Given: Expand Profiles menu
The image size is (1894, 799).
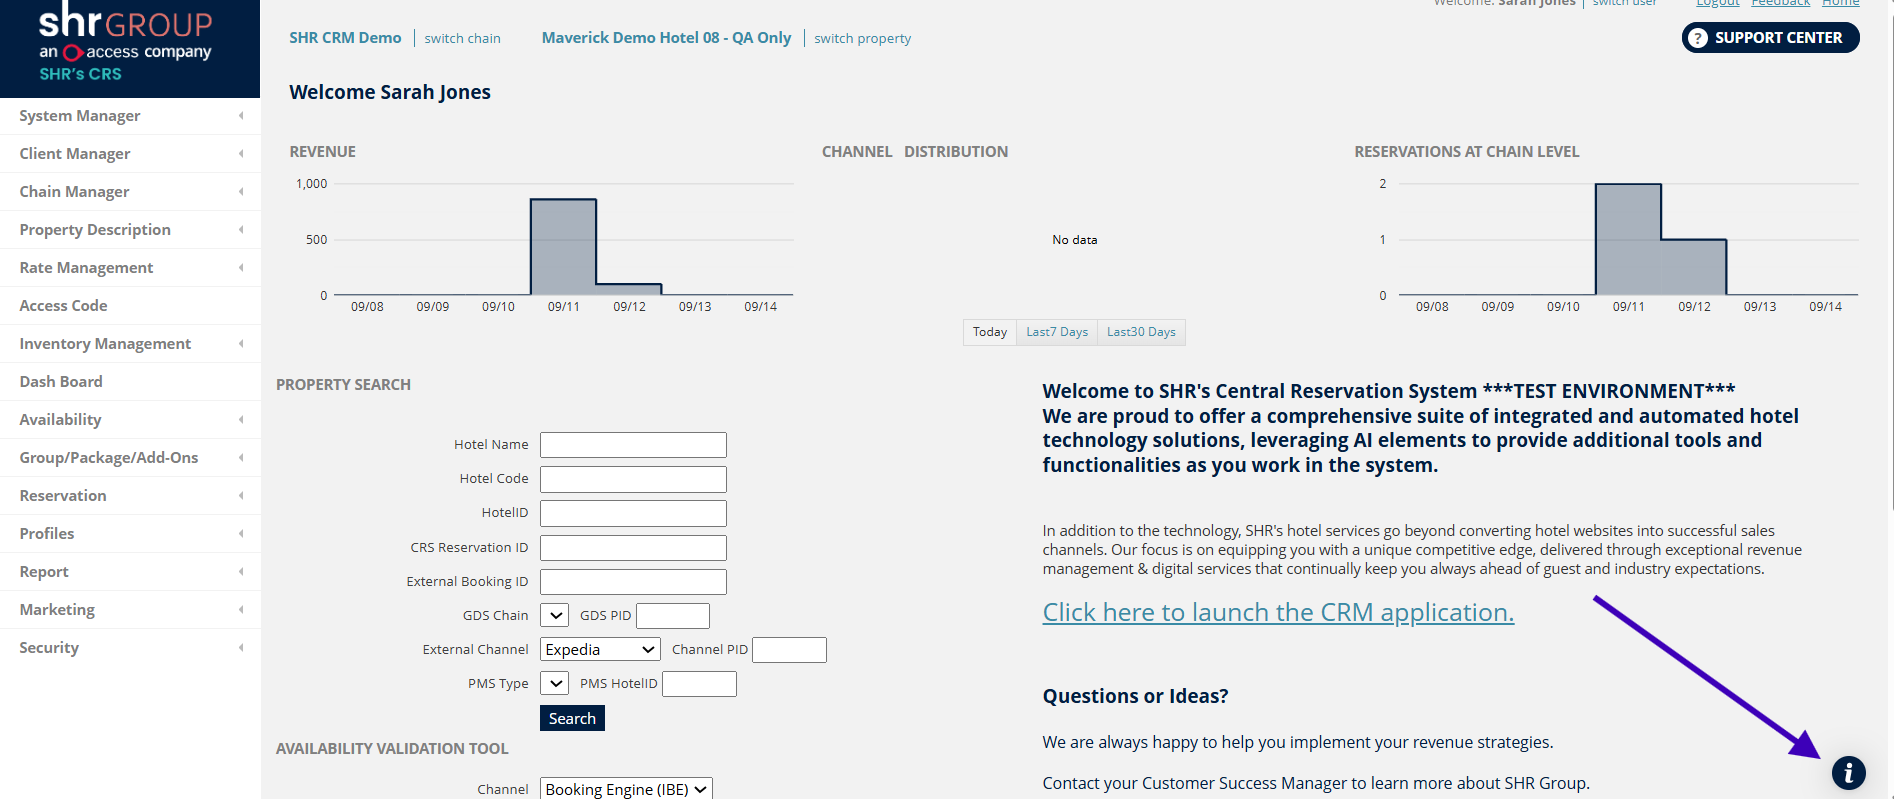Looking at the screenshot, I should coord(130,534).
